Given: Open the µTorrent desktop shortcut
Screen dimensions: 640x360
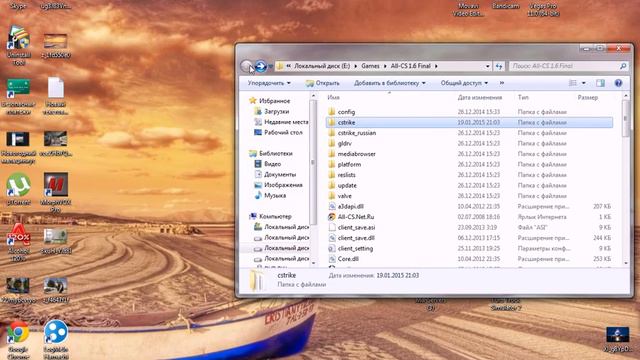Looking at the screenshot, I should pyautogui.click(x=18, y=188).
